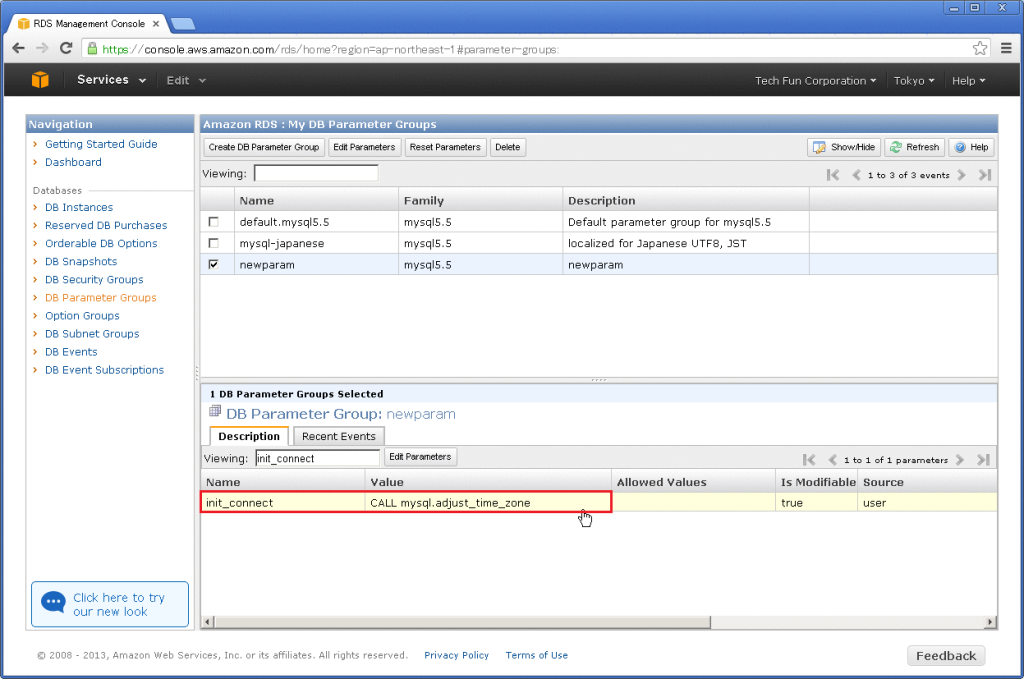
Task: Reload the page with refresh icon
Action: click(x=66, y=48)
